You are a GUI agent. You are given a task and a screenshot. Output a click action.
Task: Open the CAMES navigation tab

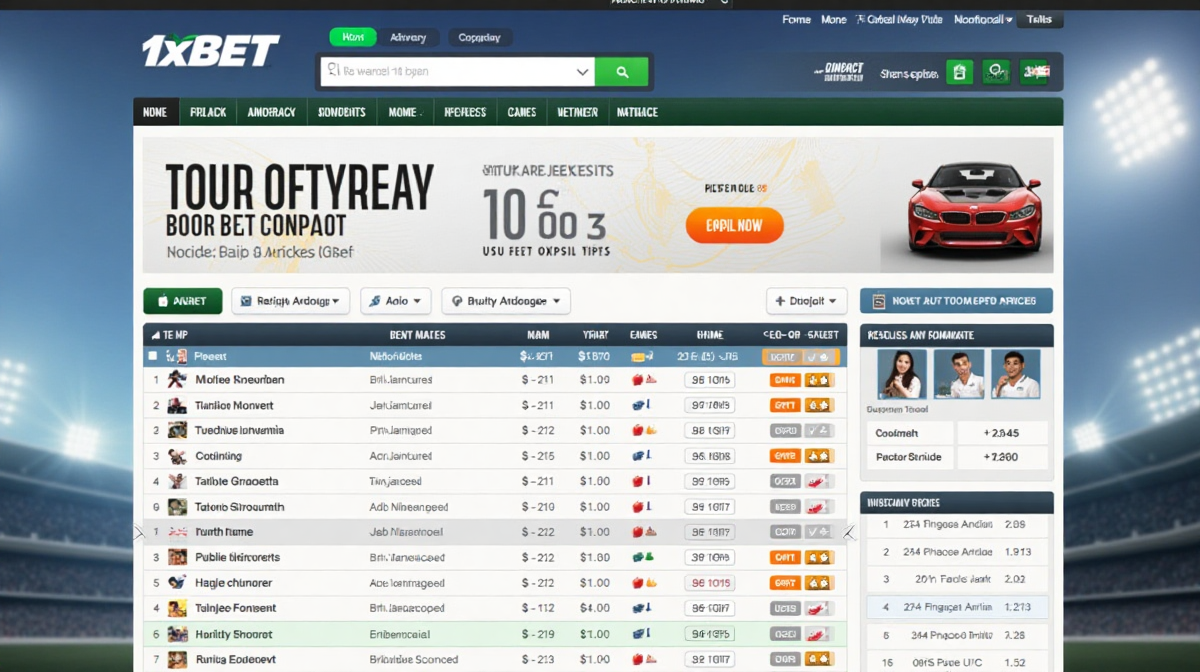[x=522, y=112]
